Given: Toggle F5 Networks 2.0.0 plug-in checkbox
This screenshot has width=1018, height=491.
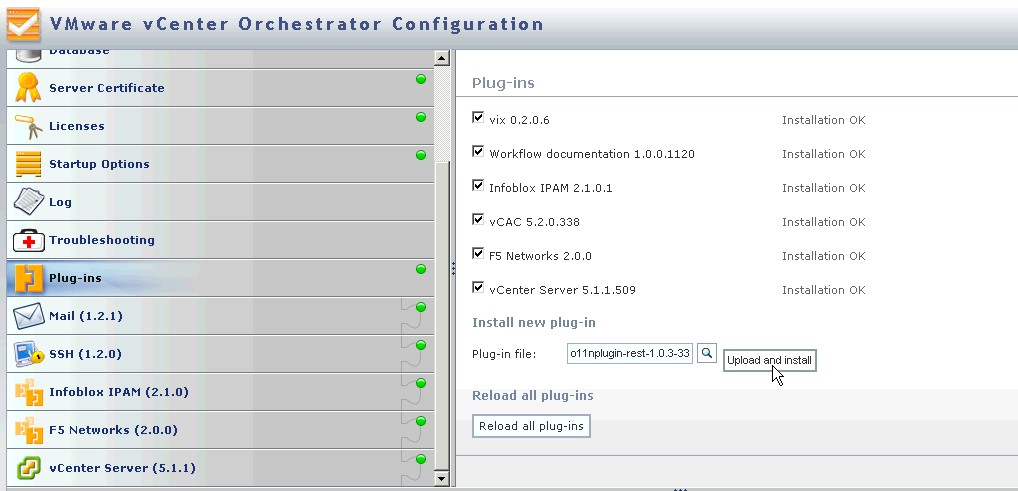Looking at the screenshot, I should coord(478,254).
